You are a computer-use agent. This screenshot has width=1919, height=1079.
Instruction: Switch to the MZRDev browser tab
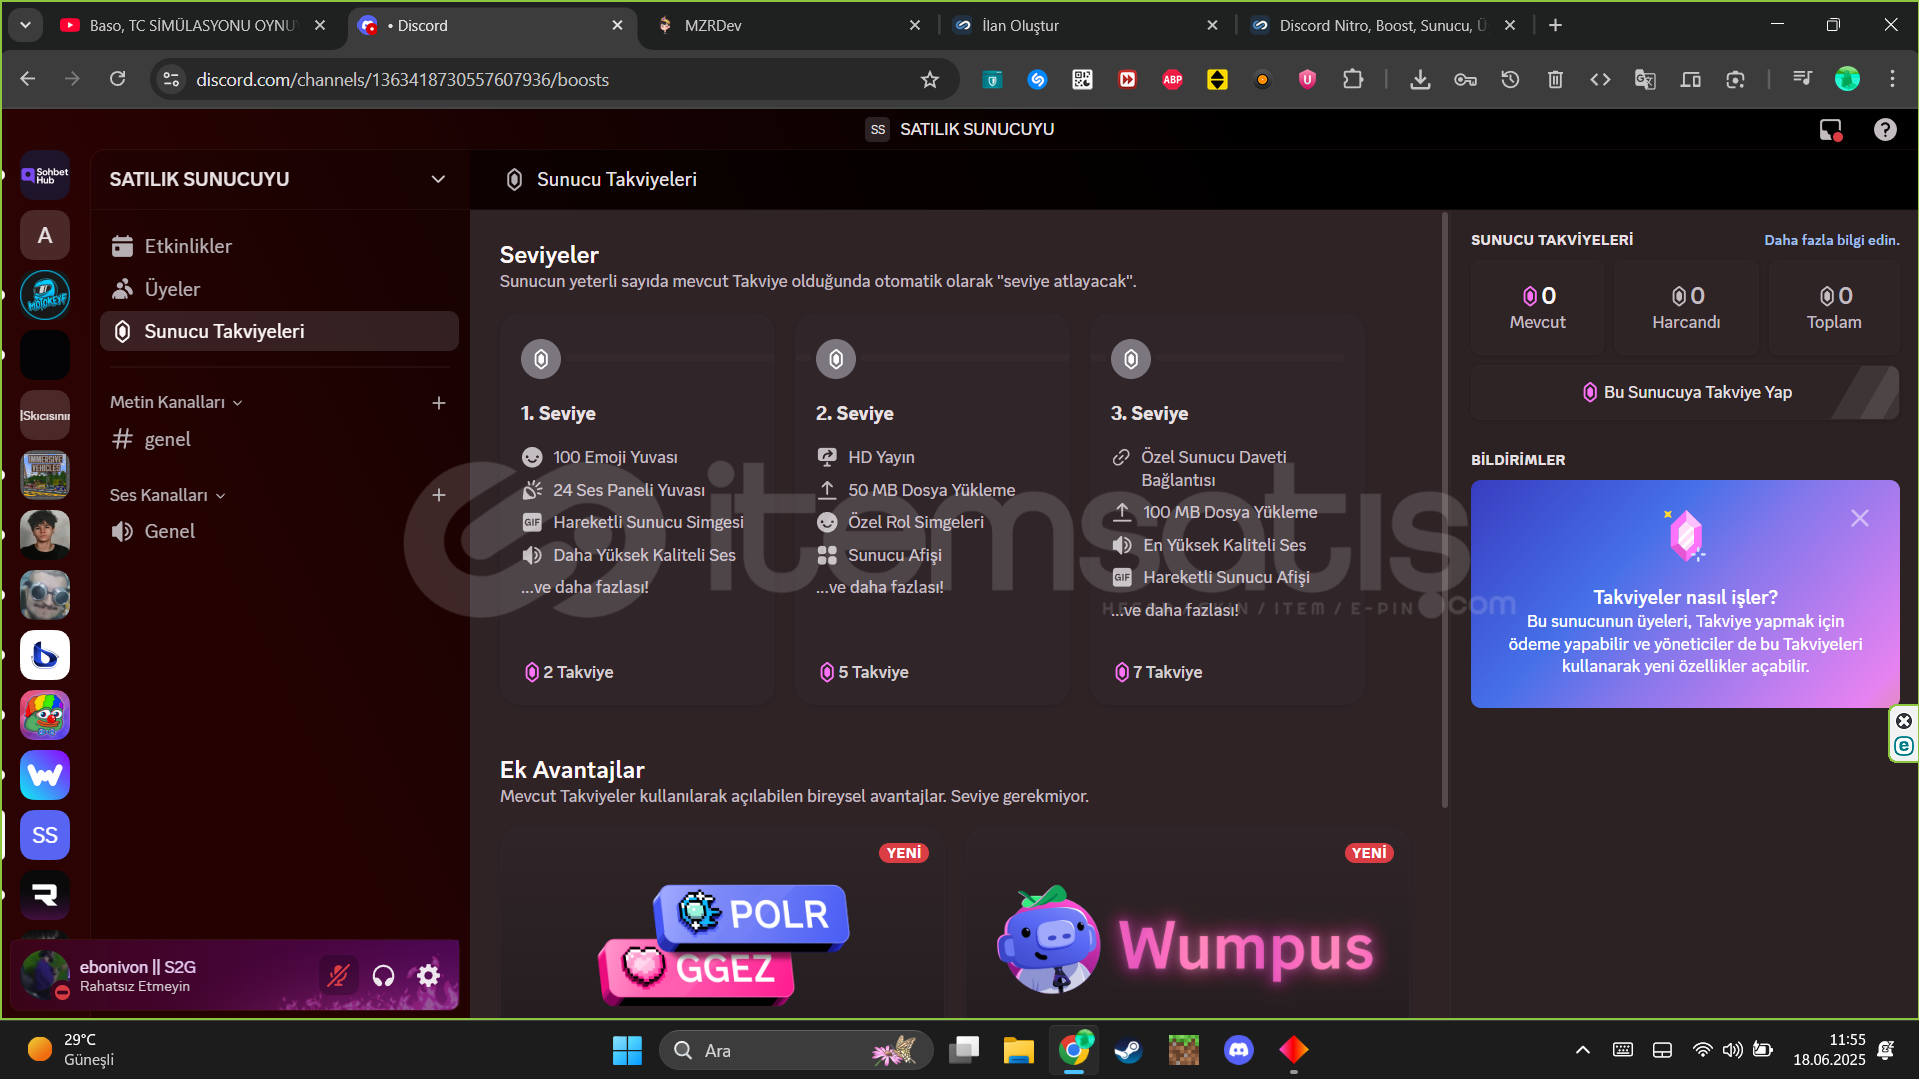tap(785, 25)
